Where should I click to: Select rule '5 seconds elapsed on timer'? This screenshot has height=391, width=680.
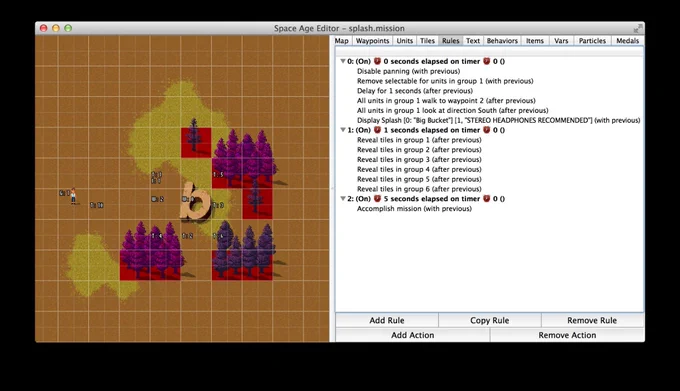[426, 199]
